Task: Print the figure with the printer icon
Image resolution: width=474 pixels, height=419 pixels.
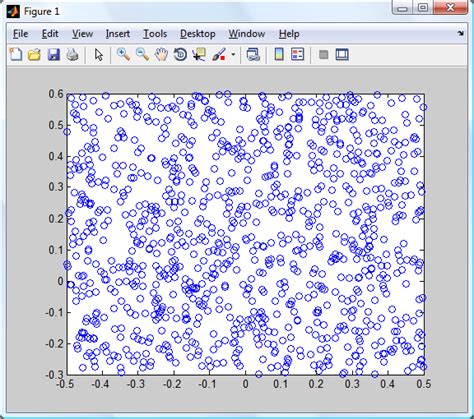Action: coord(72,54)
